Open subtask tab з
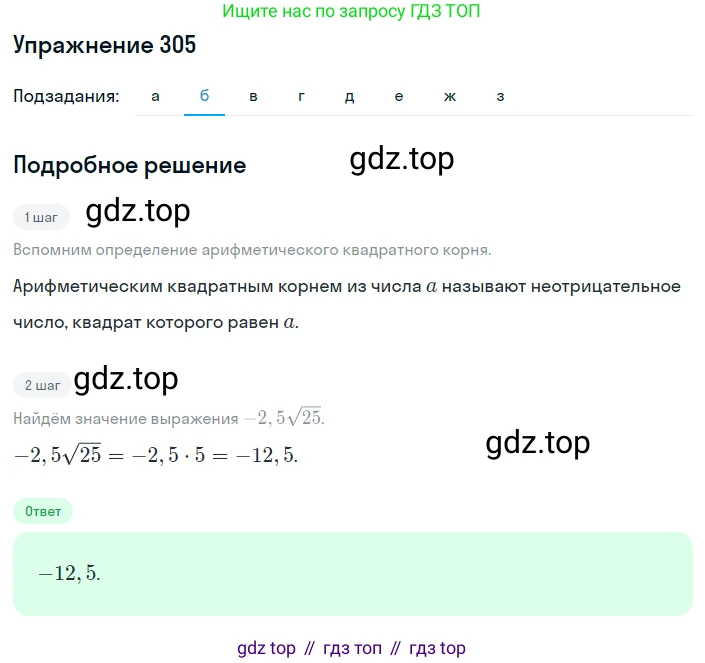This screenshot has height=663, width=705. [x=500, y=96]
